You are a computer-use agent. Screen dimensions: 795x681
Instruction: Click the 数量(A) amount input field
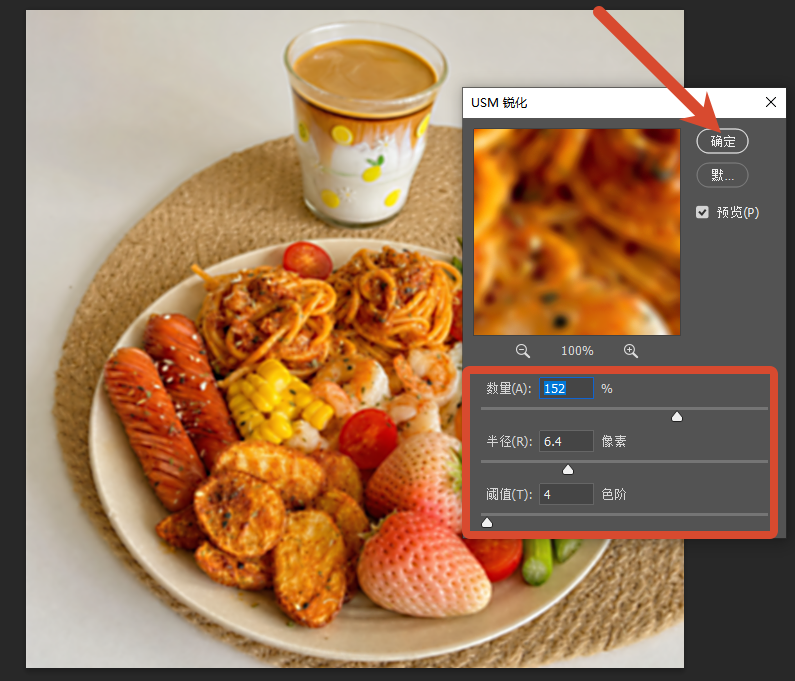tap(566, 388)
